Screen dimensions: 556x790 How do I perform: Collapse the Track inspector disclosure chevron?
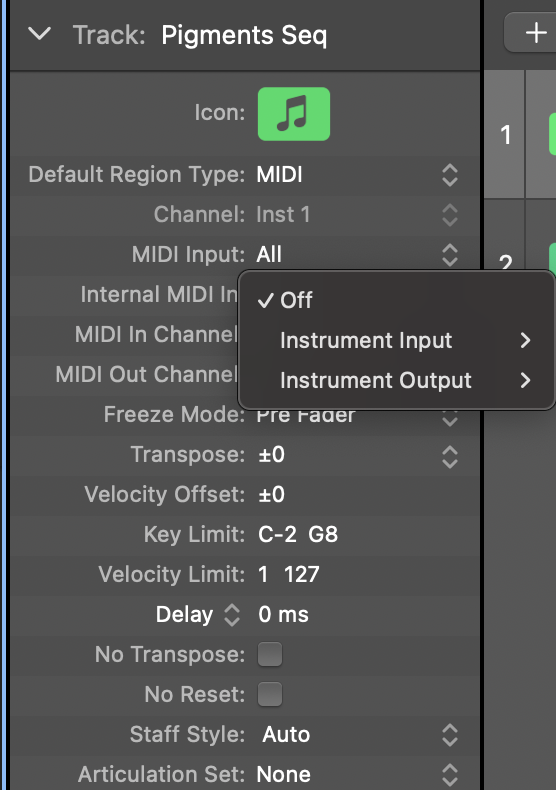click(39, 34)
